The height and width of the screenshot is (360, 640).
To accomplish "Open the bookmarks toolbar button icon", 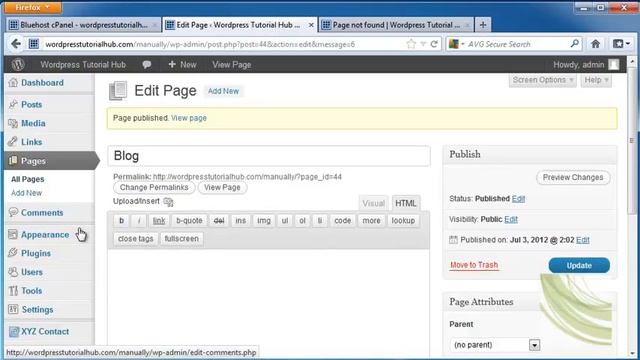I will point(621,44).
